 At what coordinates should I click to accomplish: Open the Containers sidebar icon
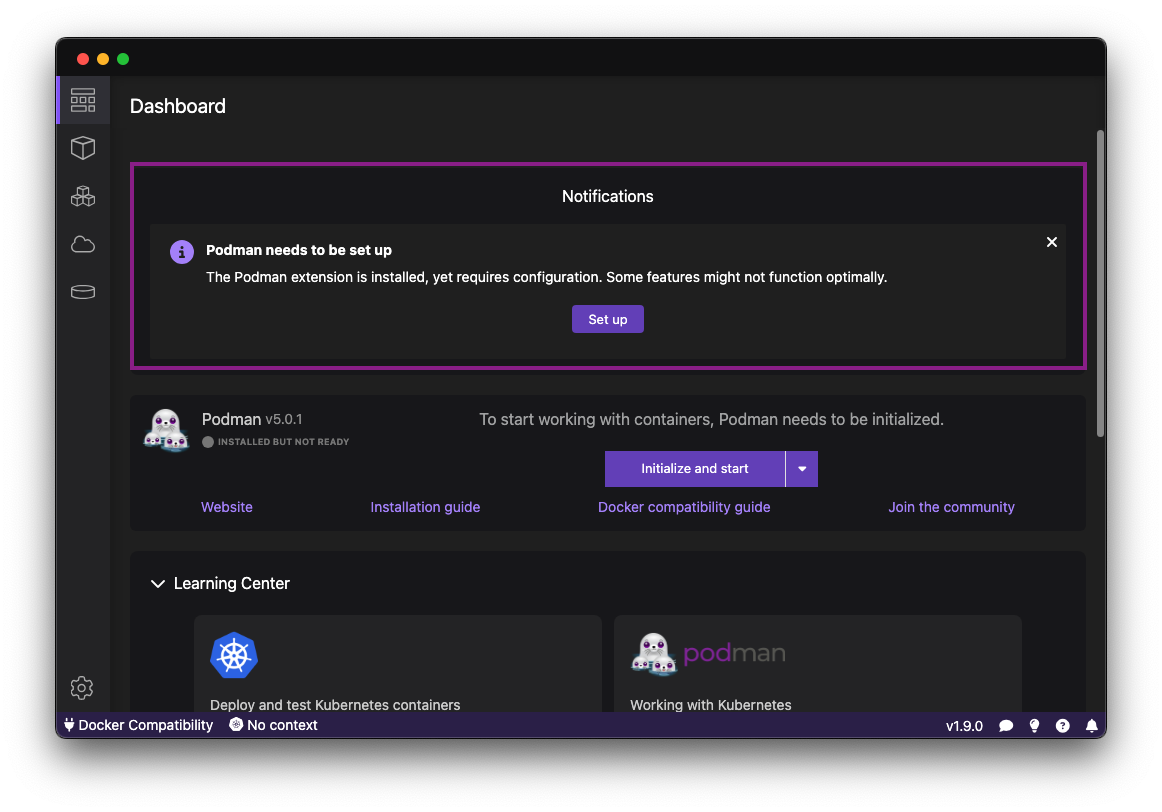point(83,148)
